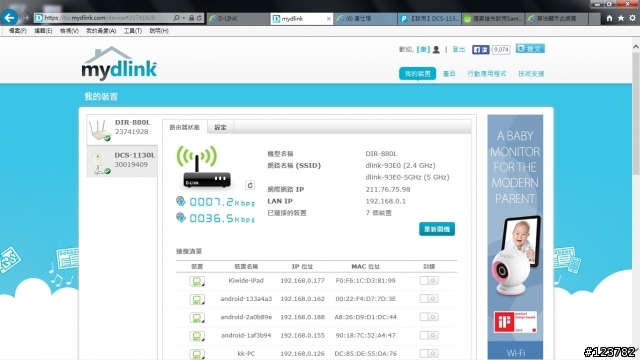This screenshot has width=640, height=360.
Task: Click the 9,074 like count
Action: [x=501, y=50]
